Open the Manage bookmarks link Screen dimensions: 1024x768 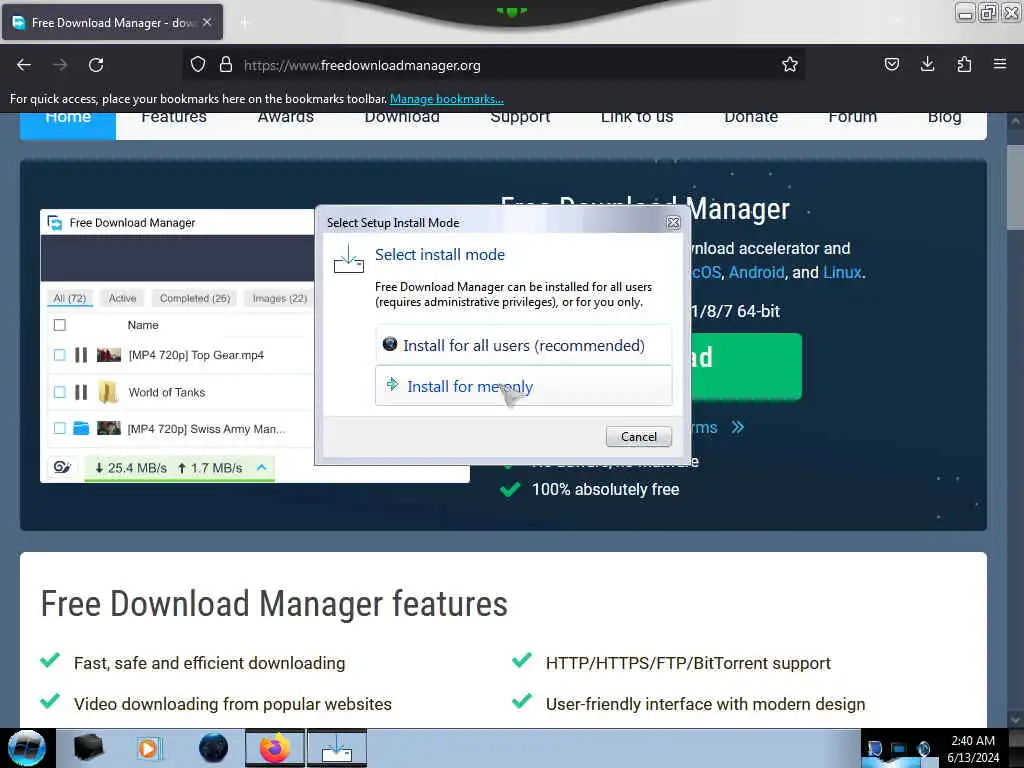(x=447, y=99)
